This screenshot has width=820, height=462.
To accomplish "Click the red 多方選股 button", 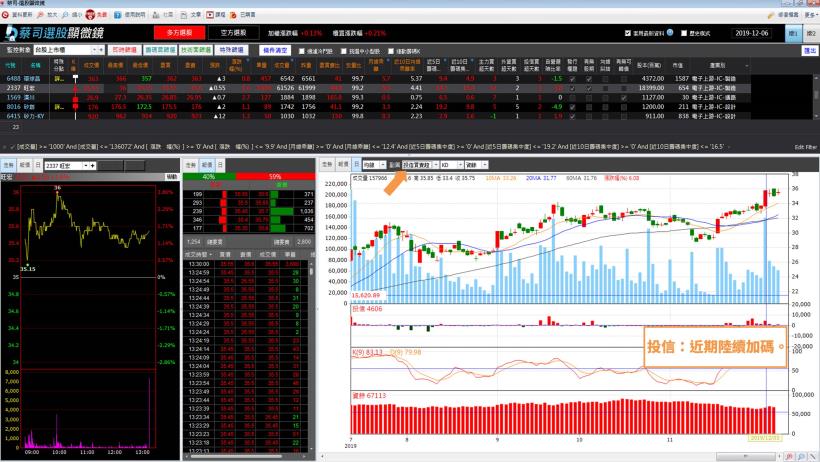I will (179, 33).
